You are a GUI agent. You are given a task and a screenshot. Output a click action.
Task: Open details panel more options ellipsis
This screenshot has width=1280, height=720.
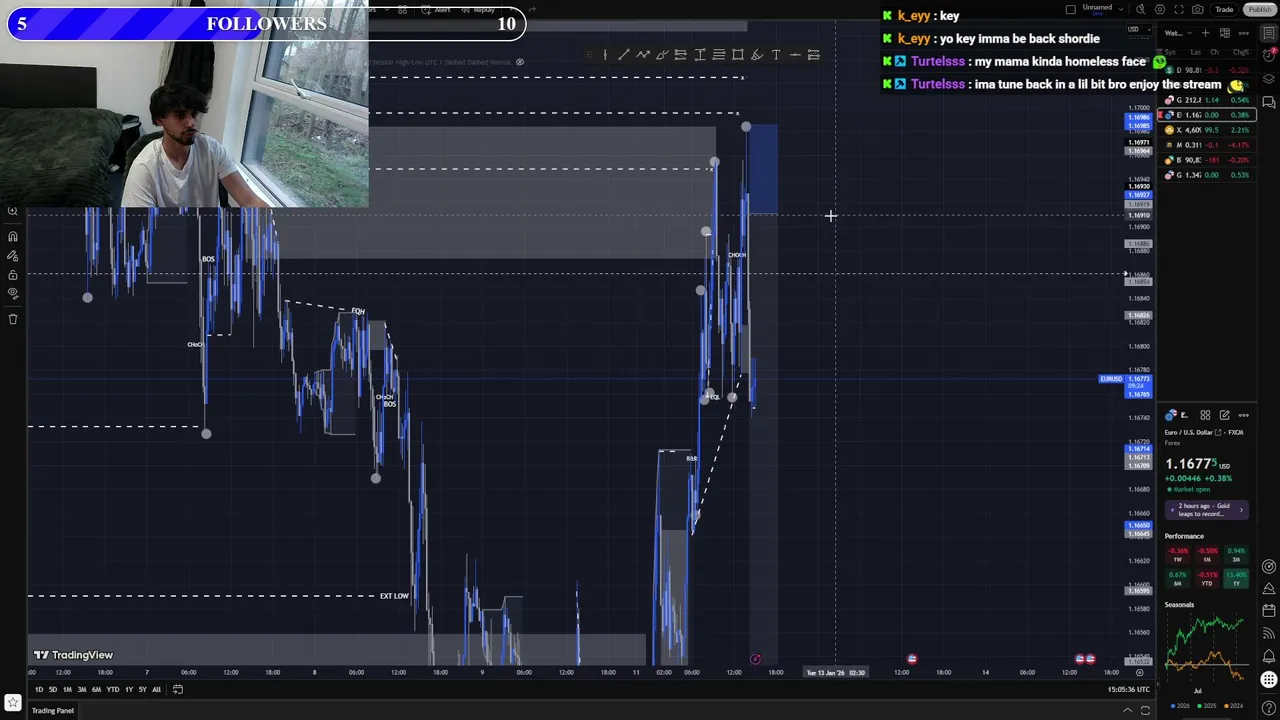click(x=1244, y=415)
